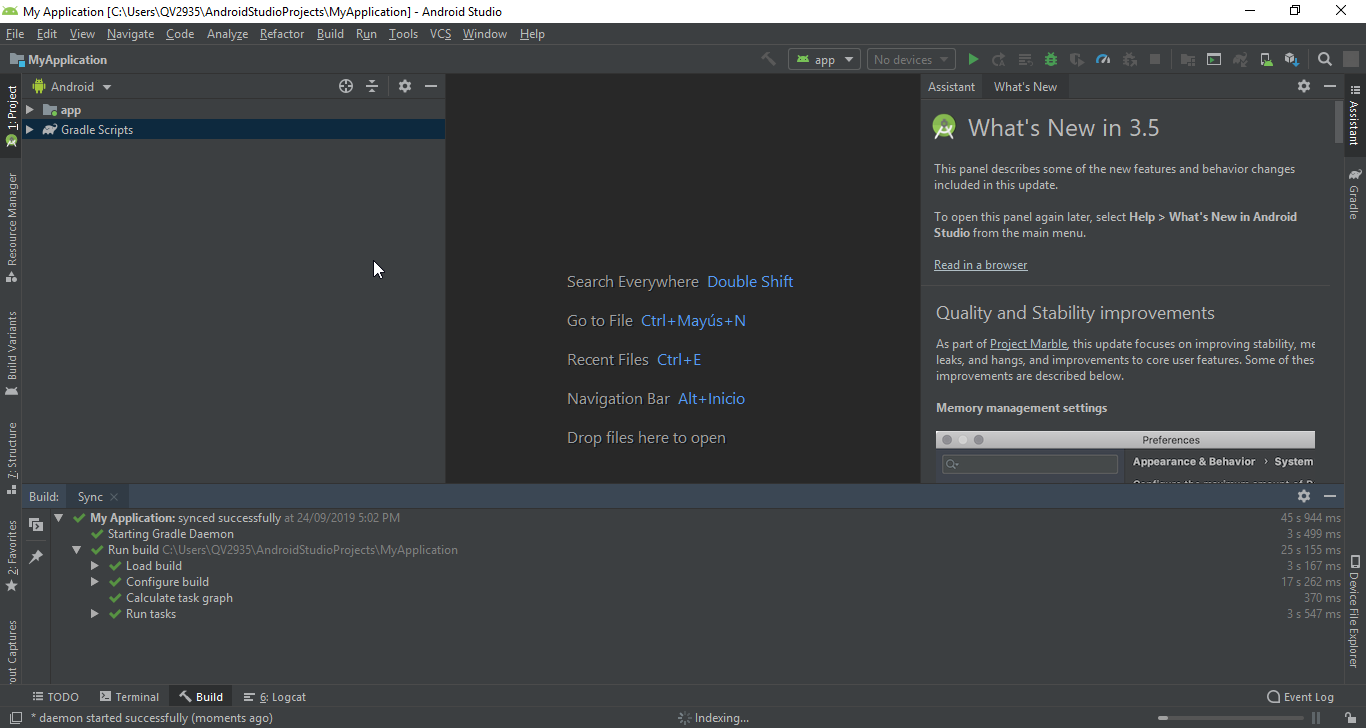Click the What's New panel vertical scrollbar
Image resolution: width=1366 pixels, height=728 pixels.
tap(1338, 124)
